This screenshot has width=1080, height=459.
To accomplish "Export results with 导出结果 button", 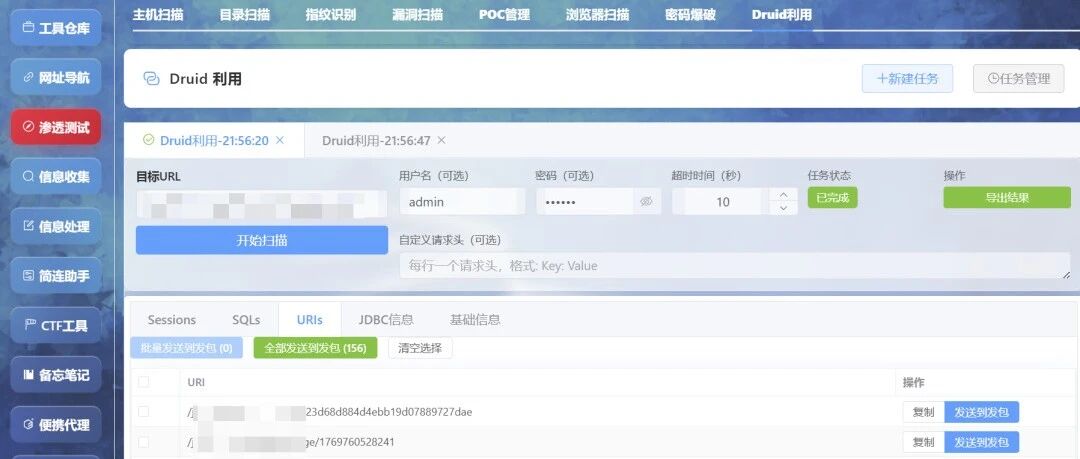I will point(1007,198).
